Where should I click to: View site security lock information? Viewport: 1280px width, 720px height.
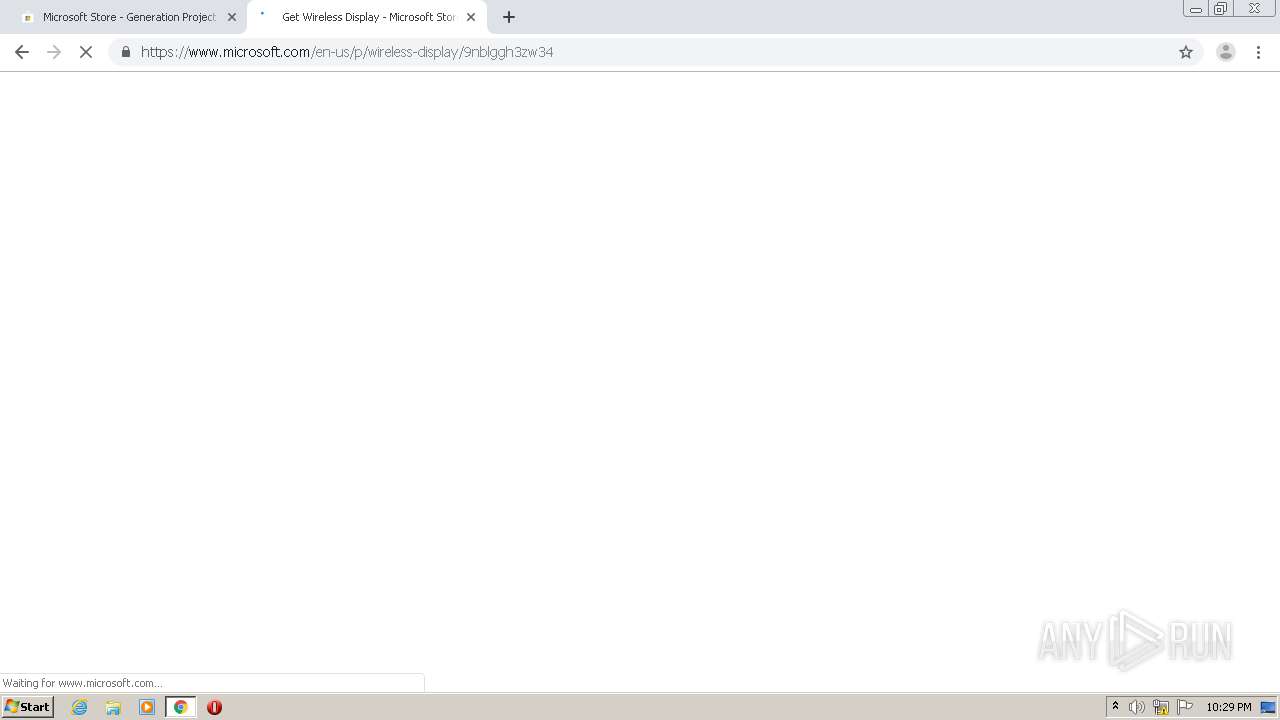coord(125,52)
